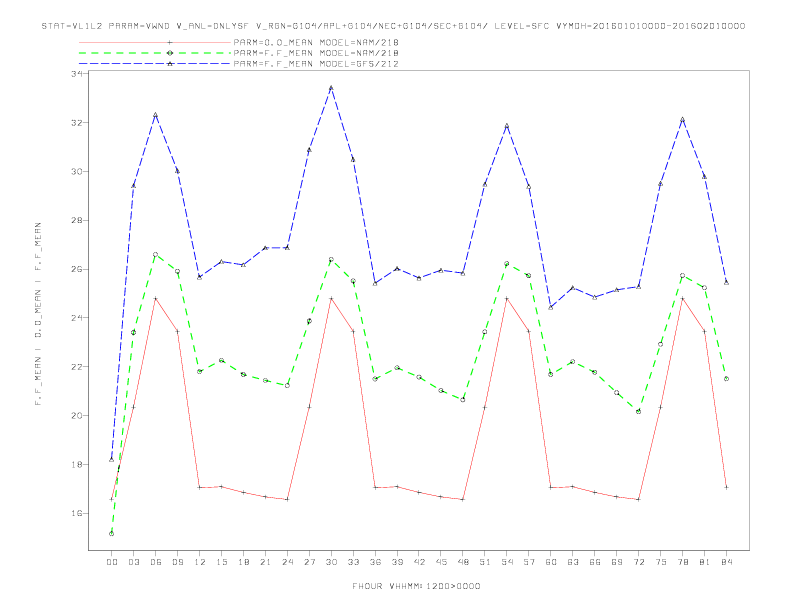
Task: Click the green NAM circle marker at hour 84
Action: 726,378
